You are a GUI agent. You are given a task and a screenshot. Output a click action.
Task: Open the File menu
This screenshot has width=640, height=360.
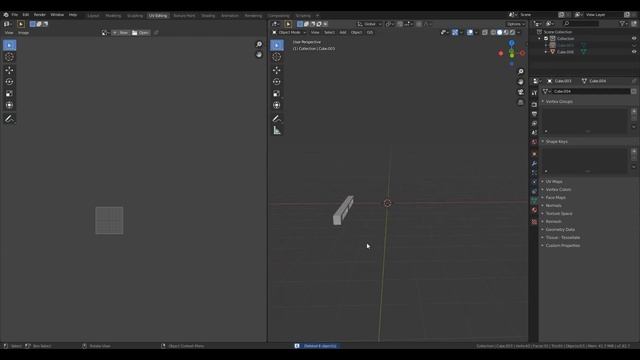15,15
